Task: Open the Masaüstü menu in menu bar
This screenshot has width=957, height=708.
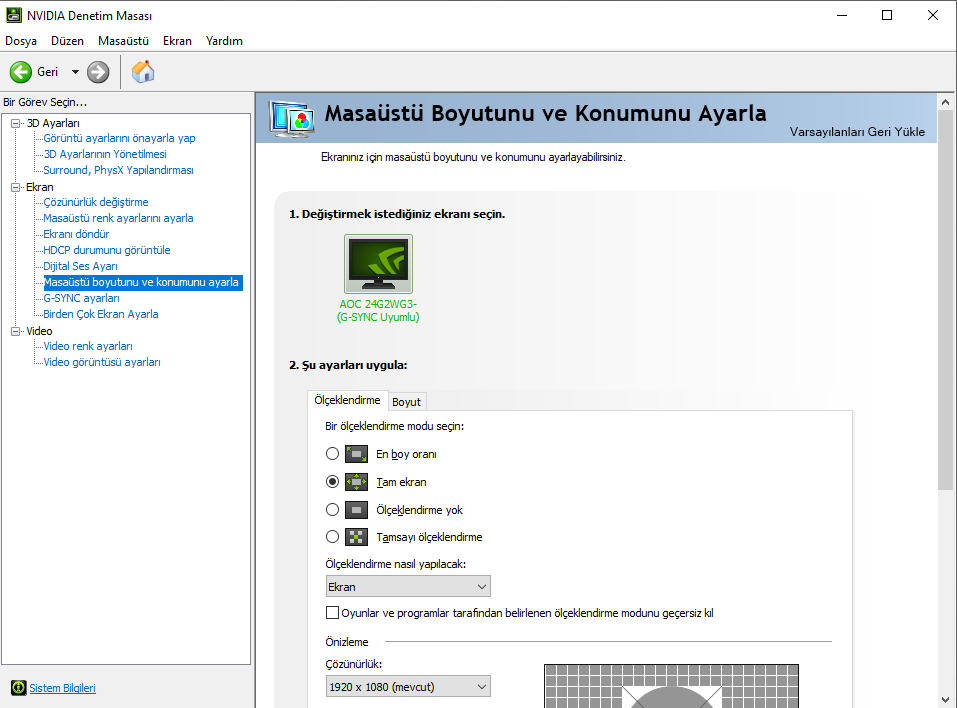Action: click(x=123, y=41)
